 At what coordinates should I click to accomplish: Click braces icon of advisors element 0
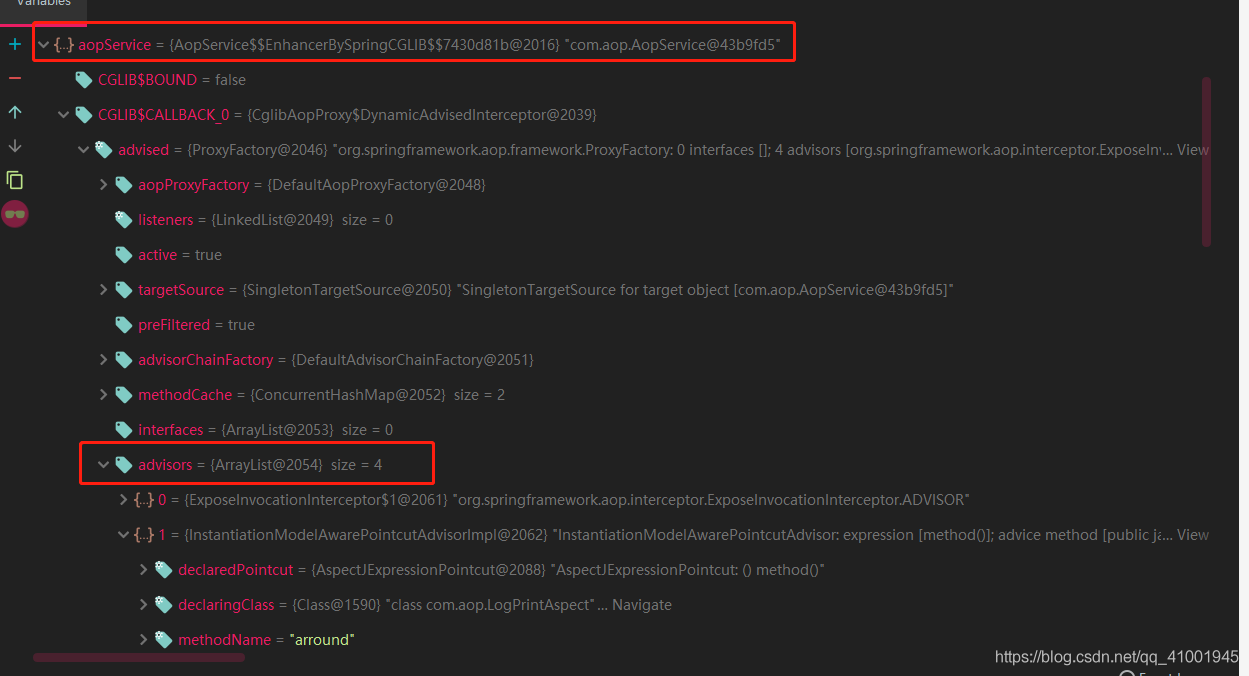point(144,500)
